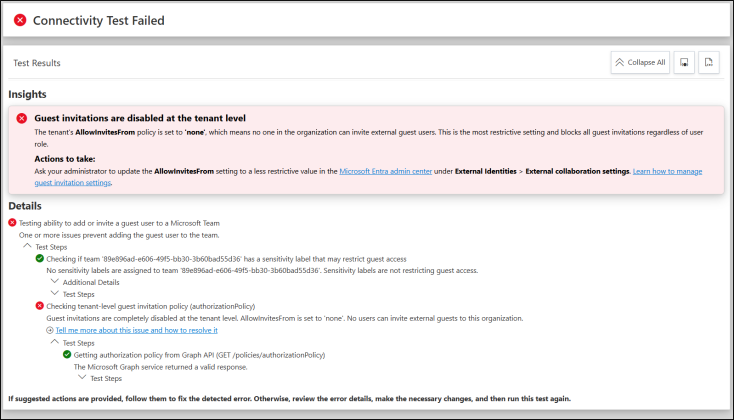Screen dimensions: 734x420
Task: Select the Insights heading
Action: pos(27,94)
